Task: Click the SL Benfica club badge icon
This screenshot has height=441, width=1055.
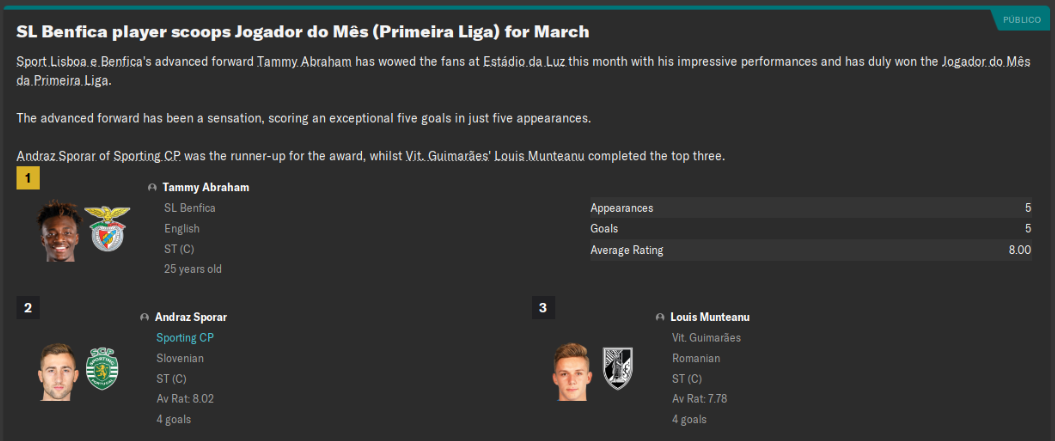Action: (107, 228)
